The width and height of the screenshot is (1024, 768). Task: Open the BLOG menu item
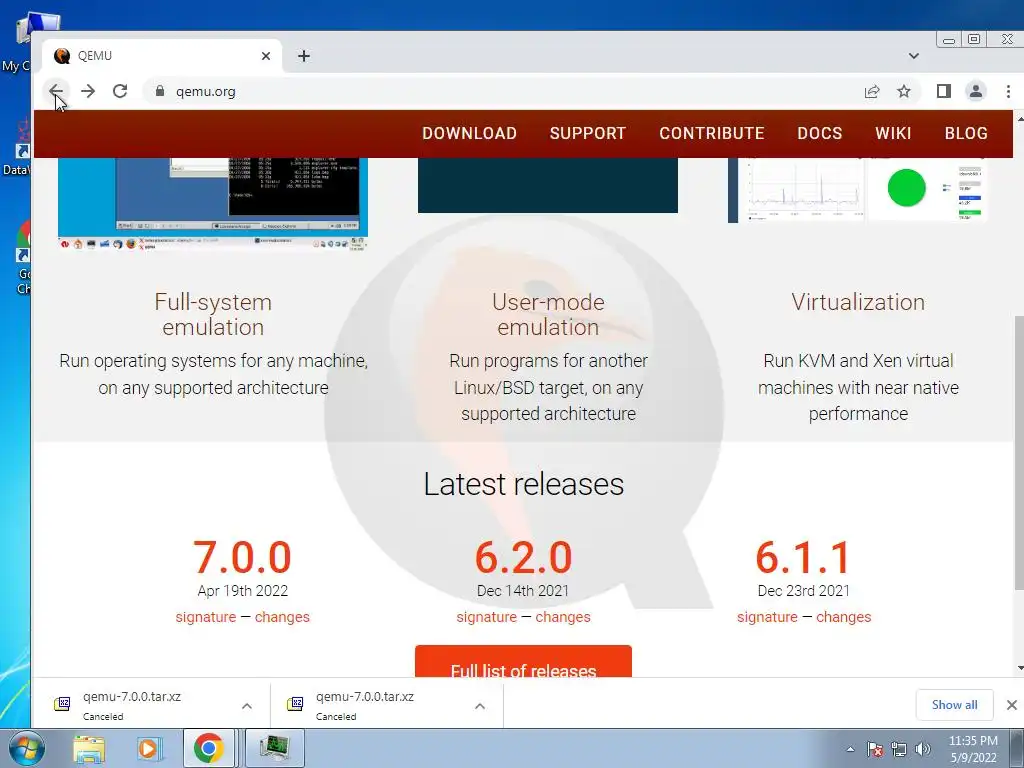click(966, 133)
